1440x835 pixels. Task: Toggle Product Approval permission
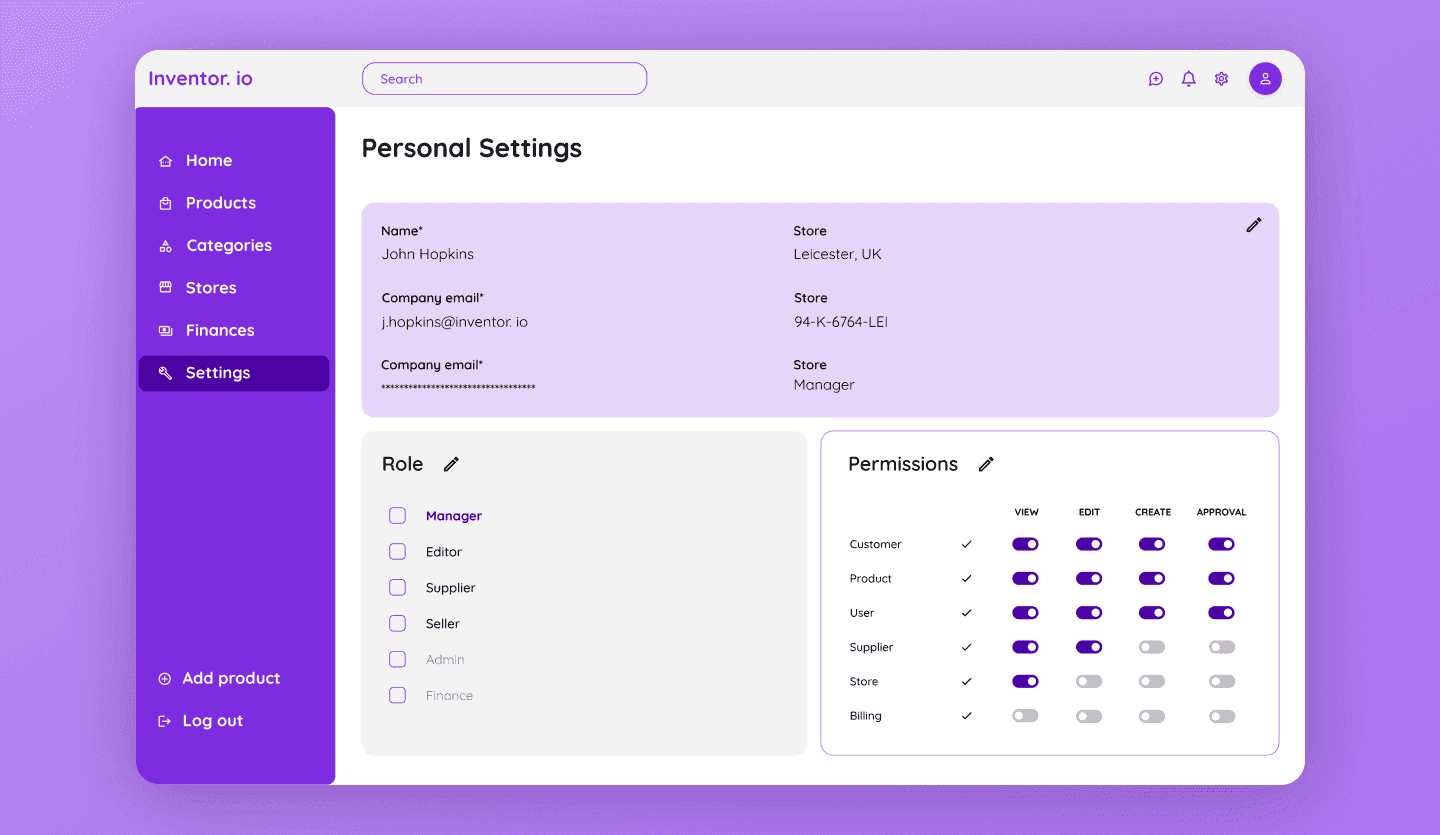1221,579
